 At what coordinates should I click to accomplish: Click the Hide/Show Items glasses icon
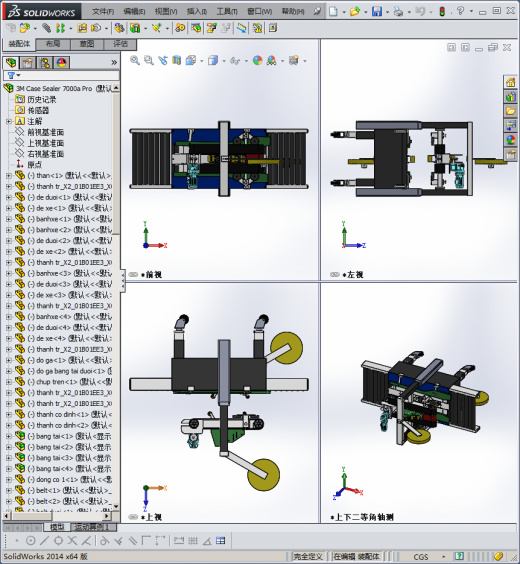(x=235, y=61)
